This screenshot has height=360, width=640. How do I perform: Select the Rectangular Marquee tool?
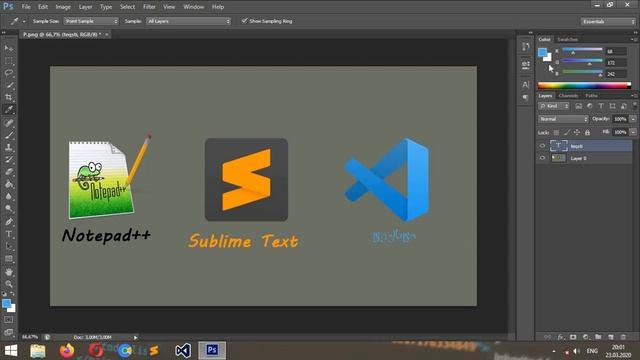[x=9, y=61]
